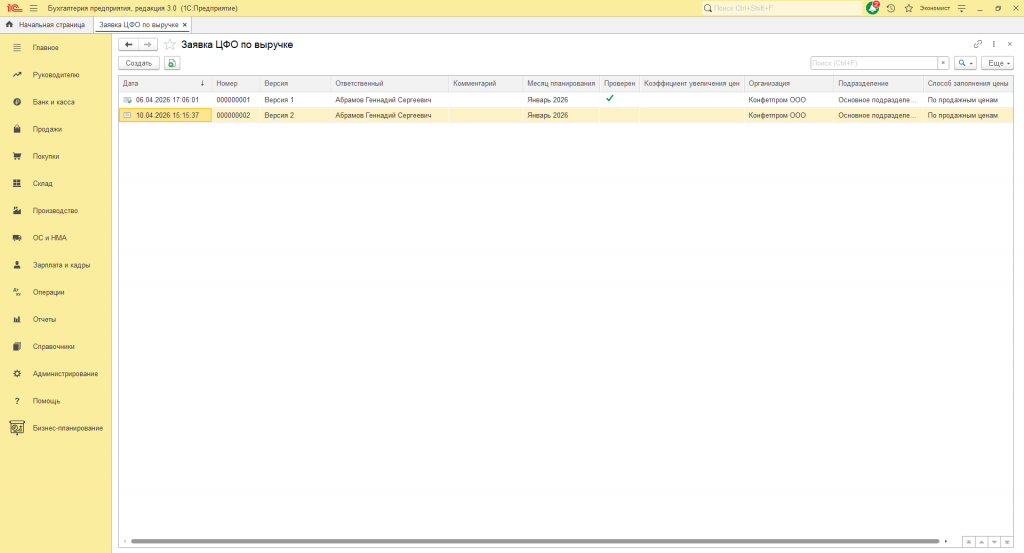Select the row dated 10.04.2026 15:15:37
1024x553 pixels.
pyautogui.click(x=566, y=116)
